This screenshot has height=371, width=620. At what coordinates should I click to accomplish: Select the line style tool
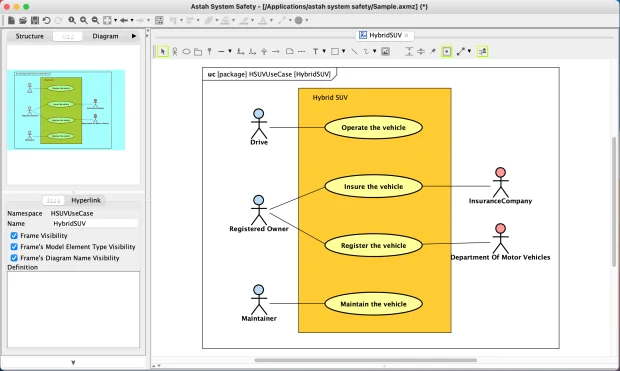click(x=461, y=51)
